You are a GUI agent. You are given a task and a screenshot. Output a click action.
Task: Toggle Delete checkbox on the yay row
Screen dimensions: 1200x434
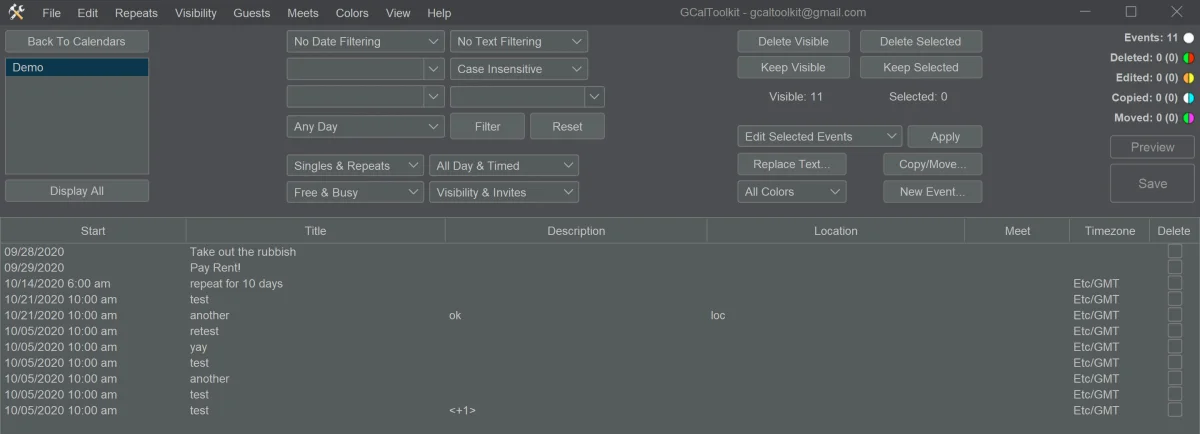tap(1174, 347)
